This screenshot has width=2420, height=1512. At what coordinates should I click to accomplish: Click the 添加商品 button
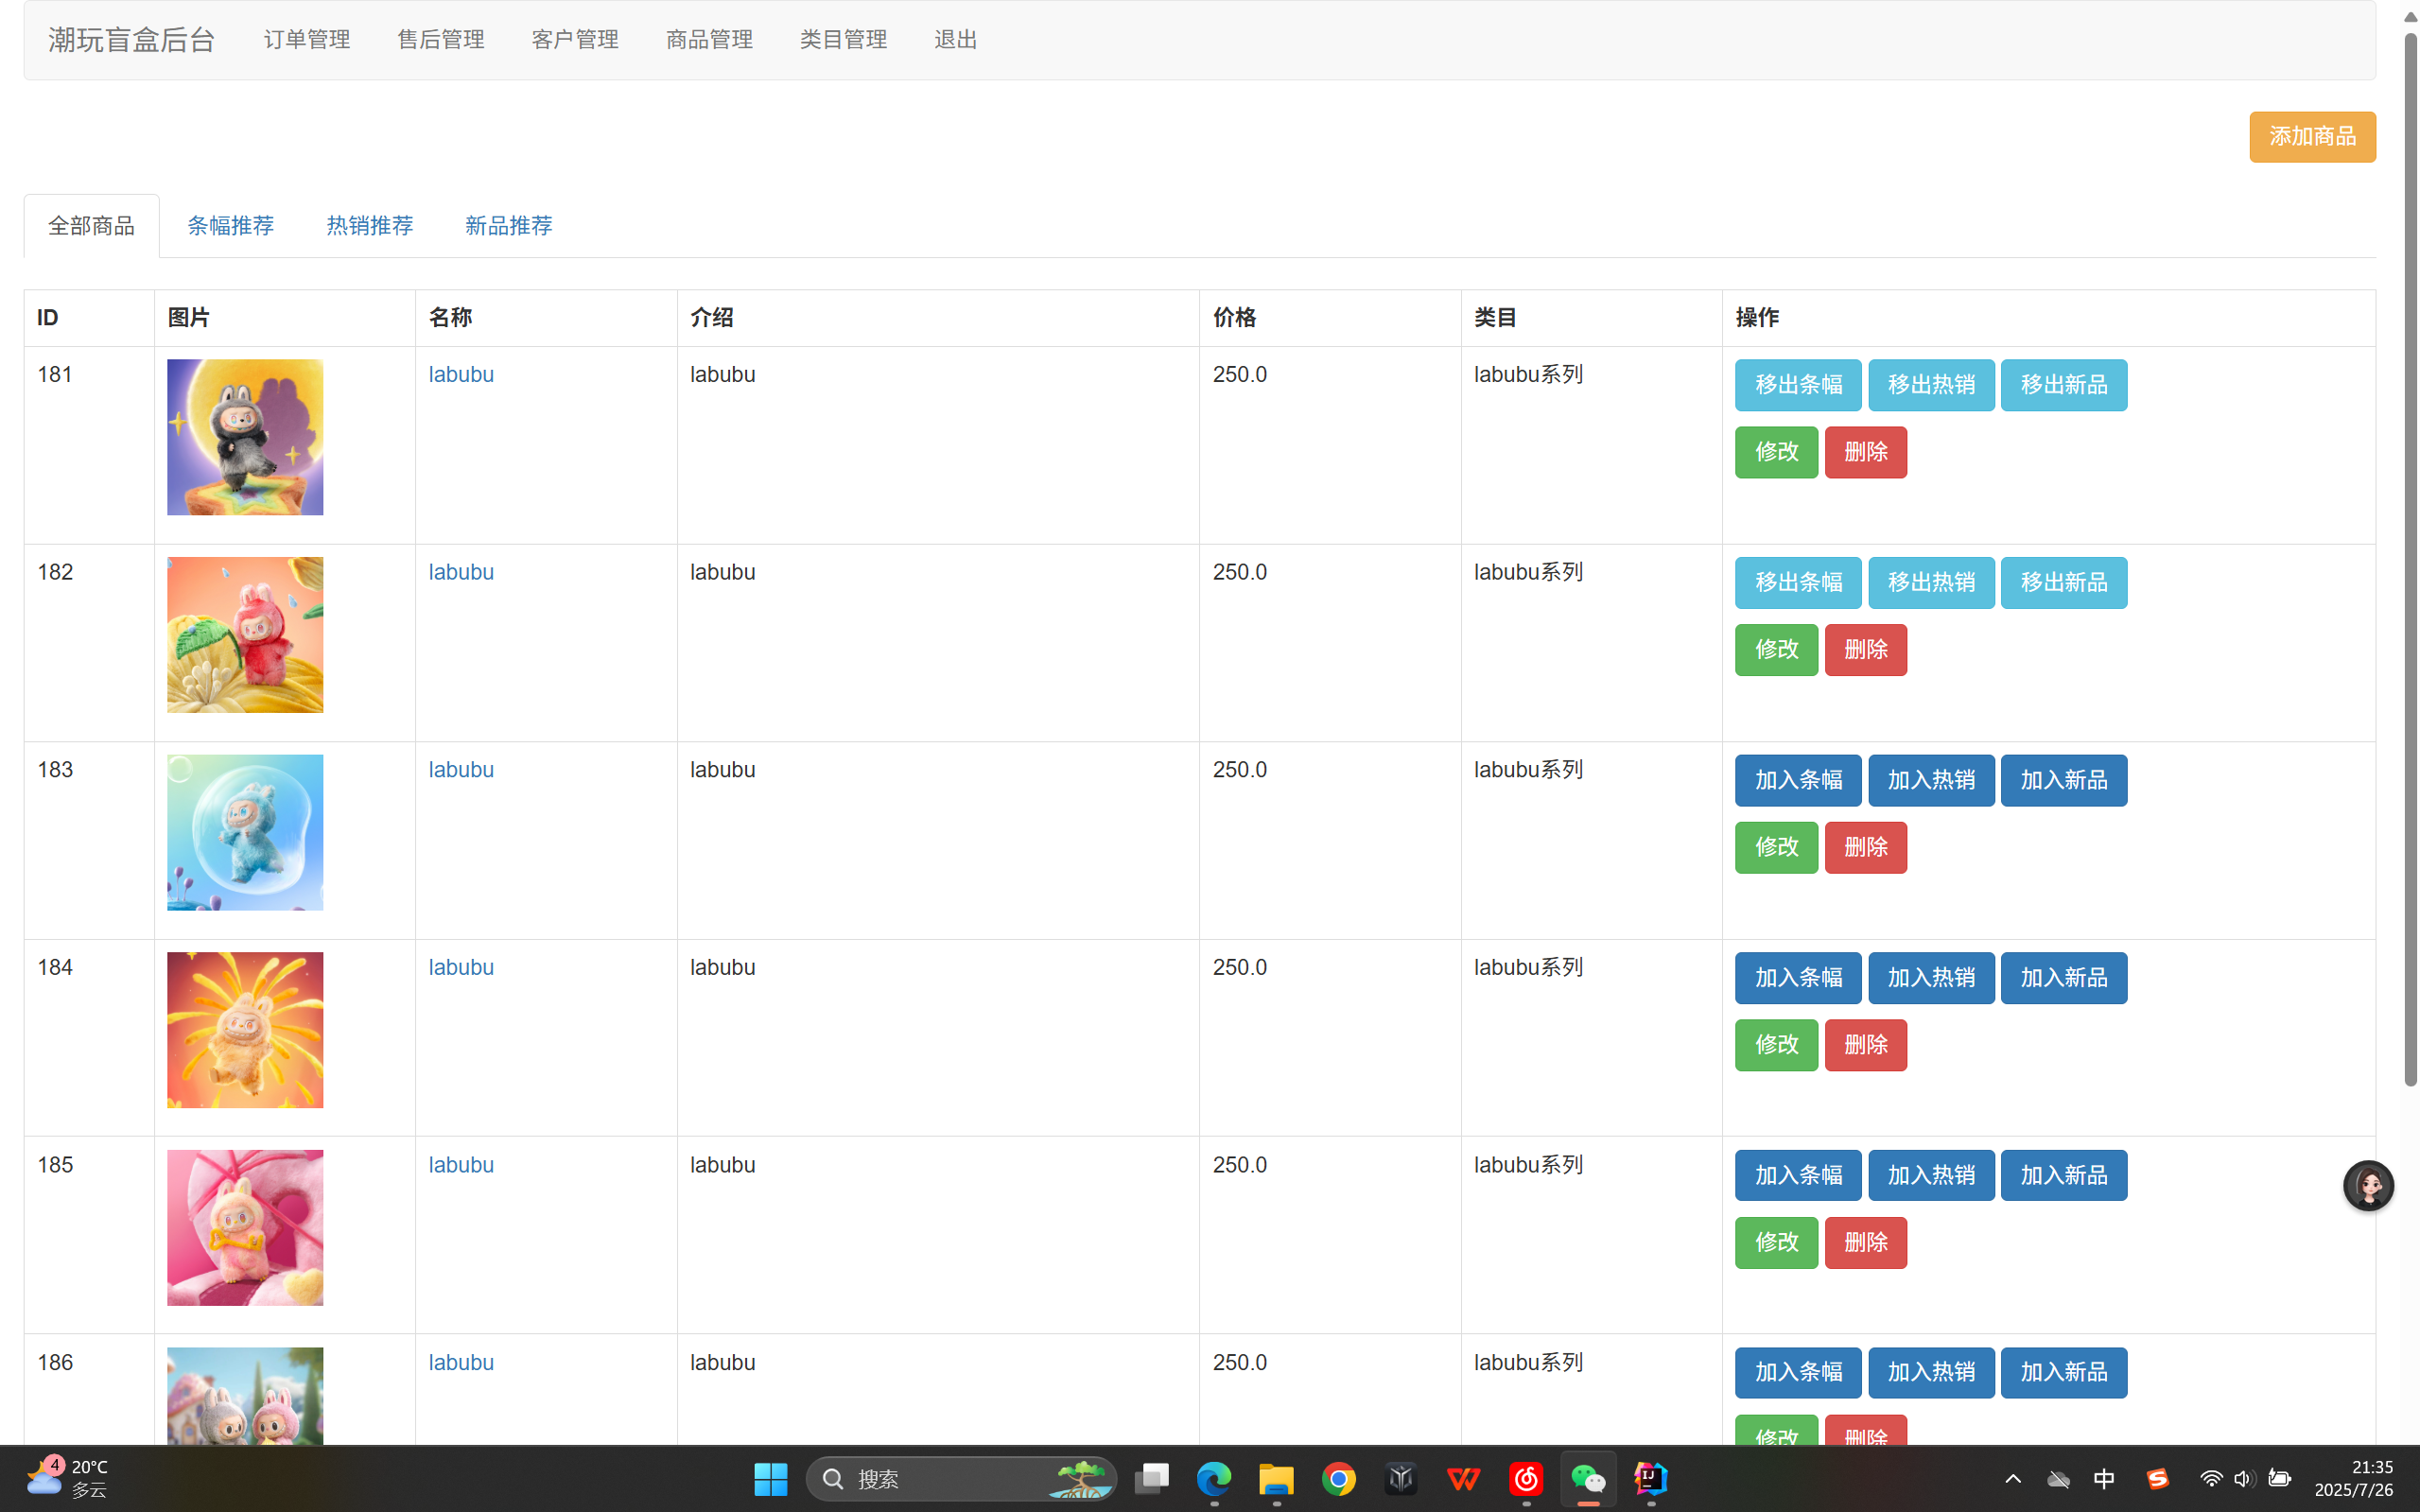point(2311,137)
